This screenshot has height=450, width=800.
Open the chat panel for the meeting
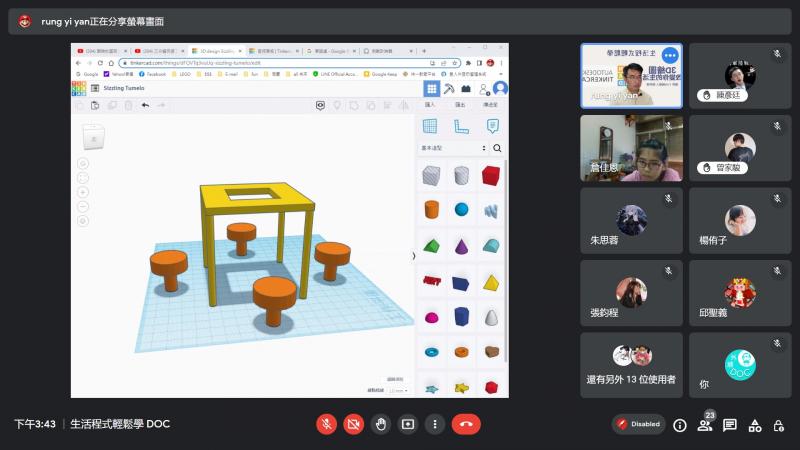(730, 425)
